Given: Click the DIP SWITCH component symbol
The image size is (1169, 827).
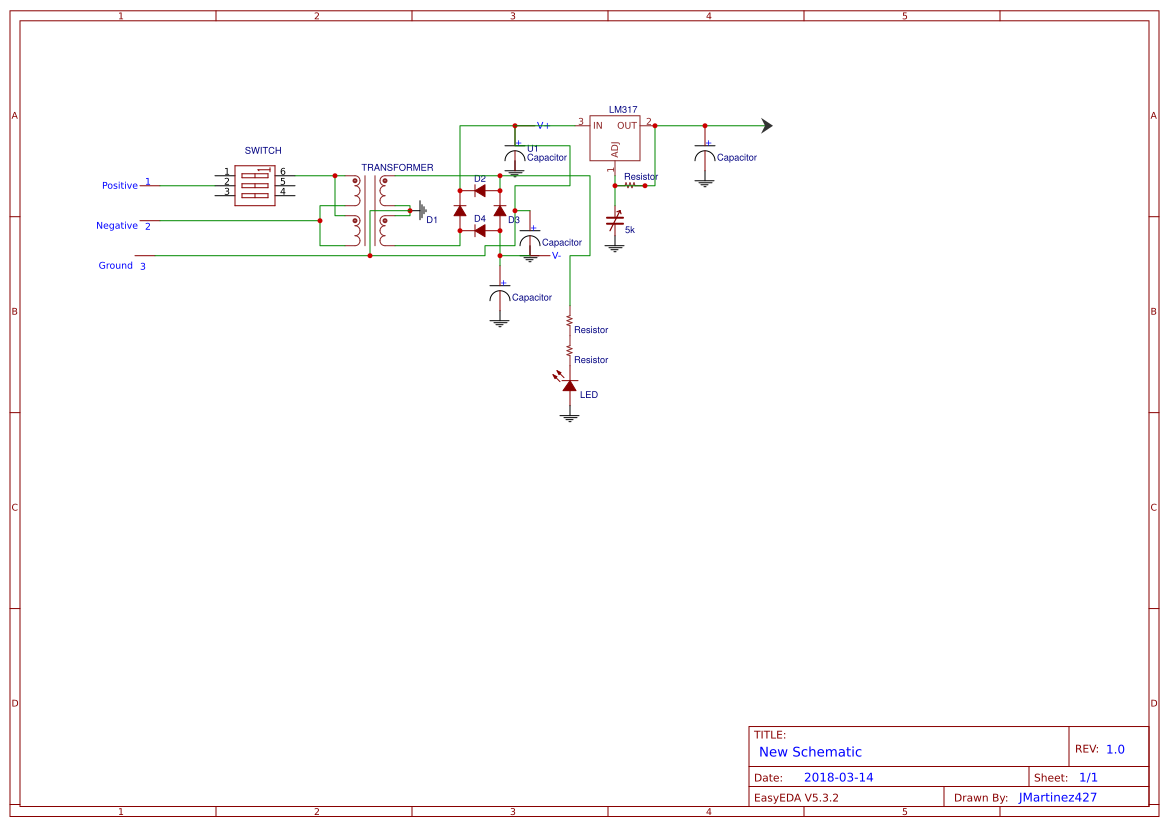Looking at the screenshot, I should click(255, 185).
